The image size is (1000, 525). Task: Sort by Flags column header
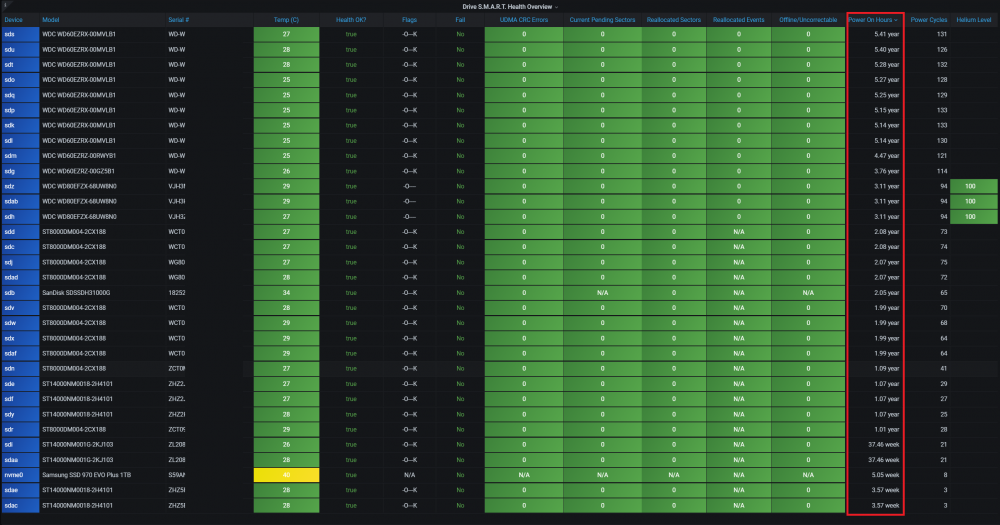pos(409,20)
